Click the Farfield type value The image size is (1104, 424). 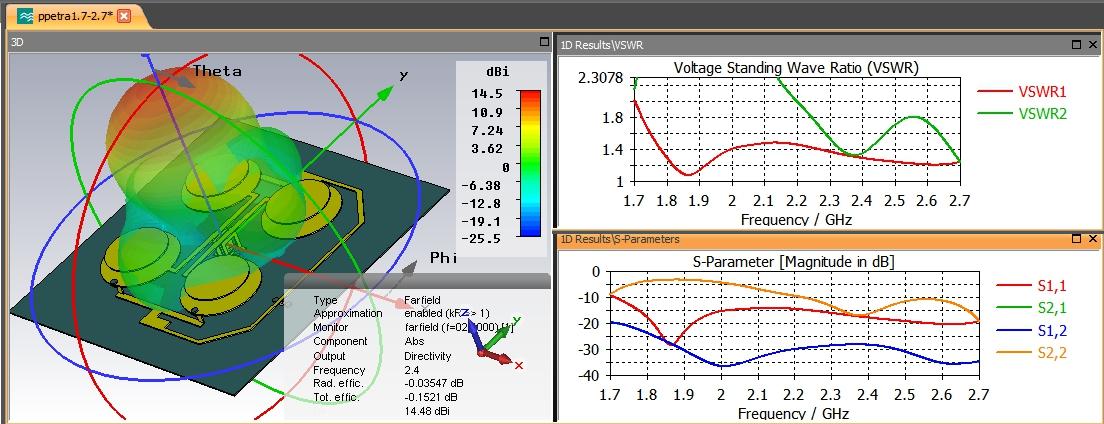pyautogui.click(x=422, y=300)
